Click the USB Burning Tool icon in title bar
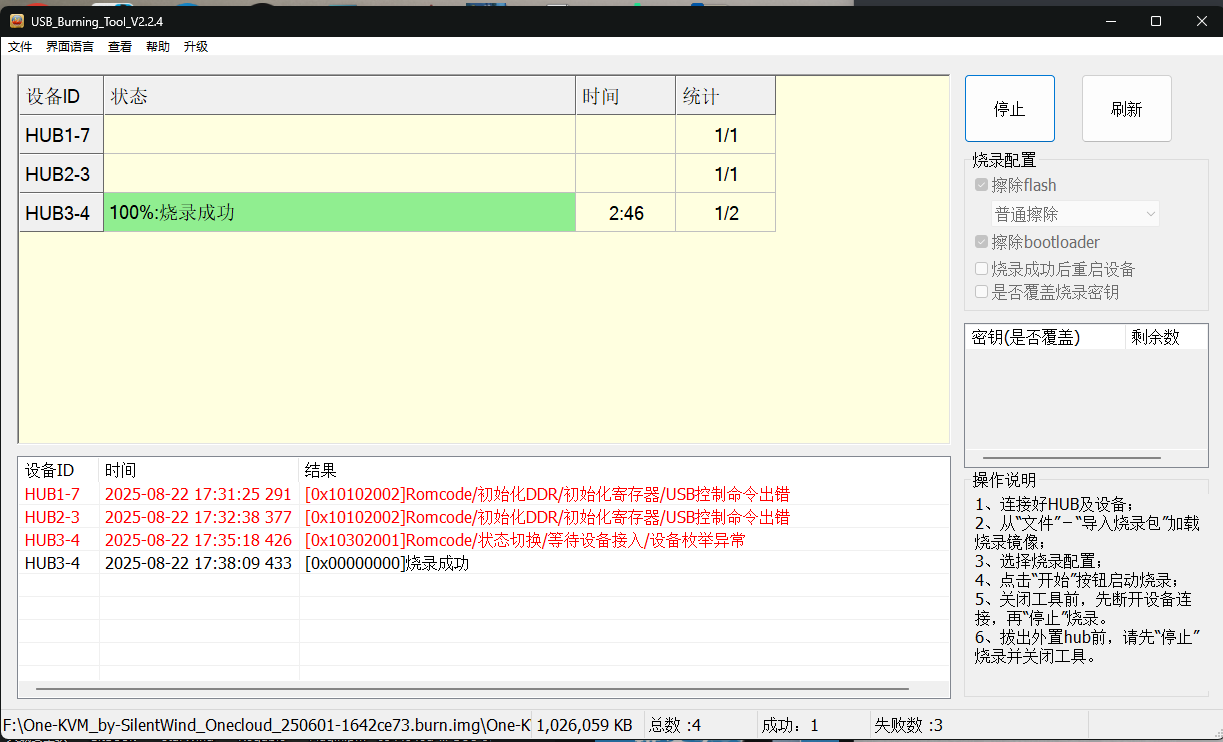The height and width of the screenshot is (742, 1223). click(18, 20)
